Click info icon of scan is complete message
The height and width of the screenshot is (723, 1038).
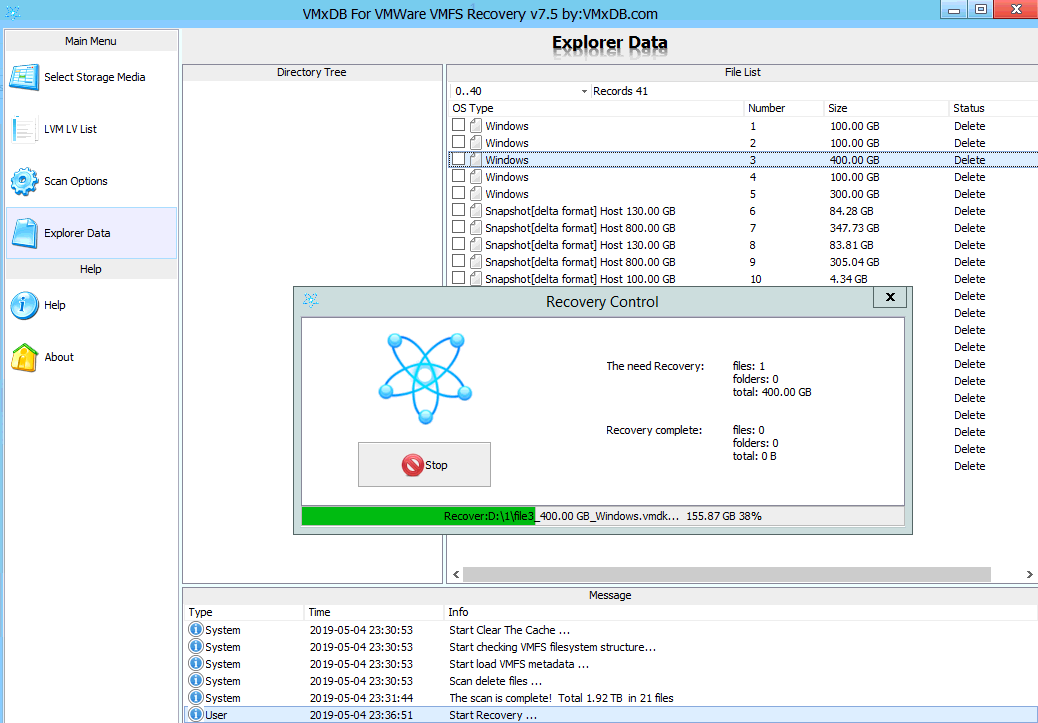(195, 698)
